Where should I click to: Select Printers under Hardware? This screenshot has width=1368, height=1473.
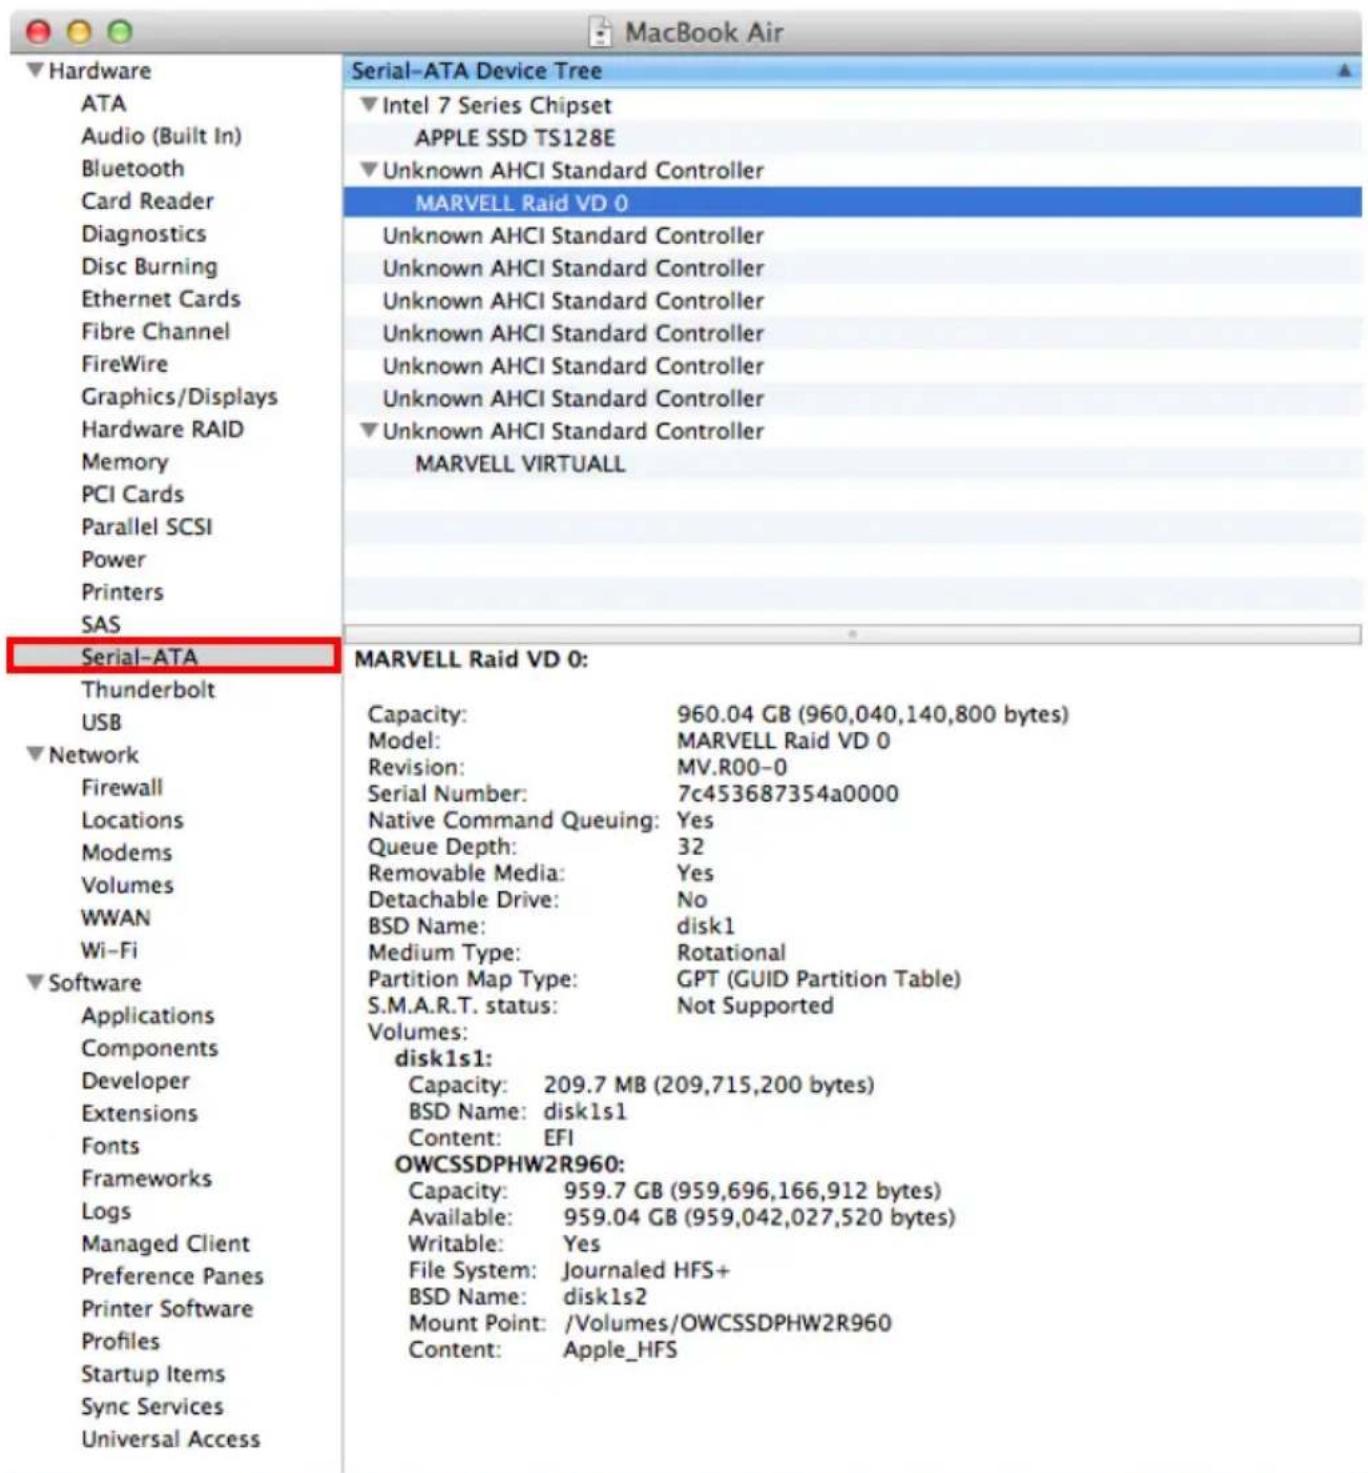[x=122, y=592]
